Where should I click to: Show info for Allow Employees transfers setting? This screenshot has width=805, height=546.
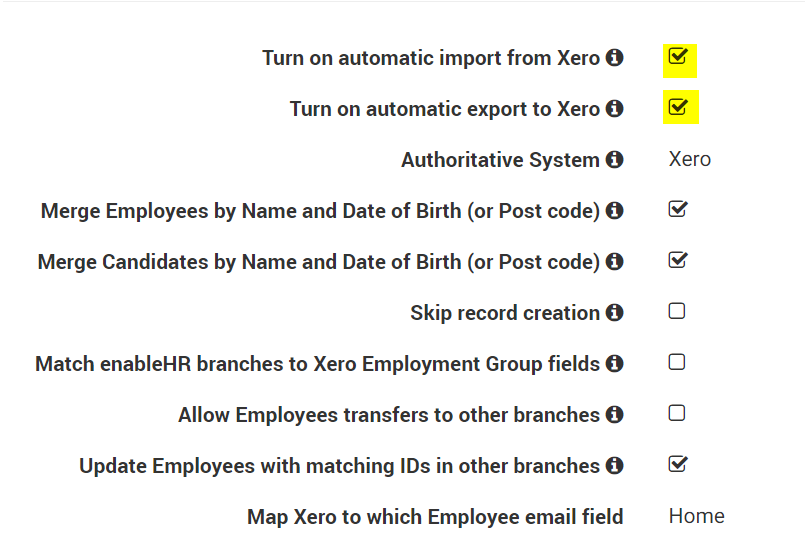click(x=615, y=414)
